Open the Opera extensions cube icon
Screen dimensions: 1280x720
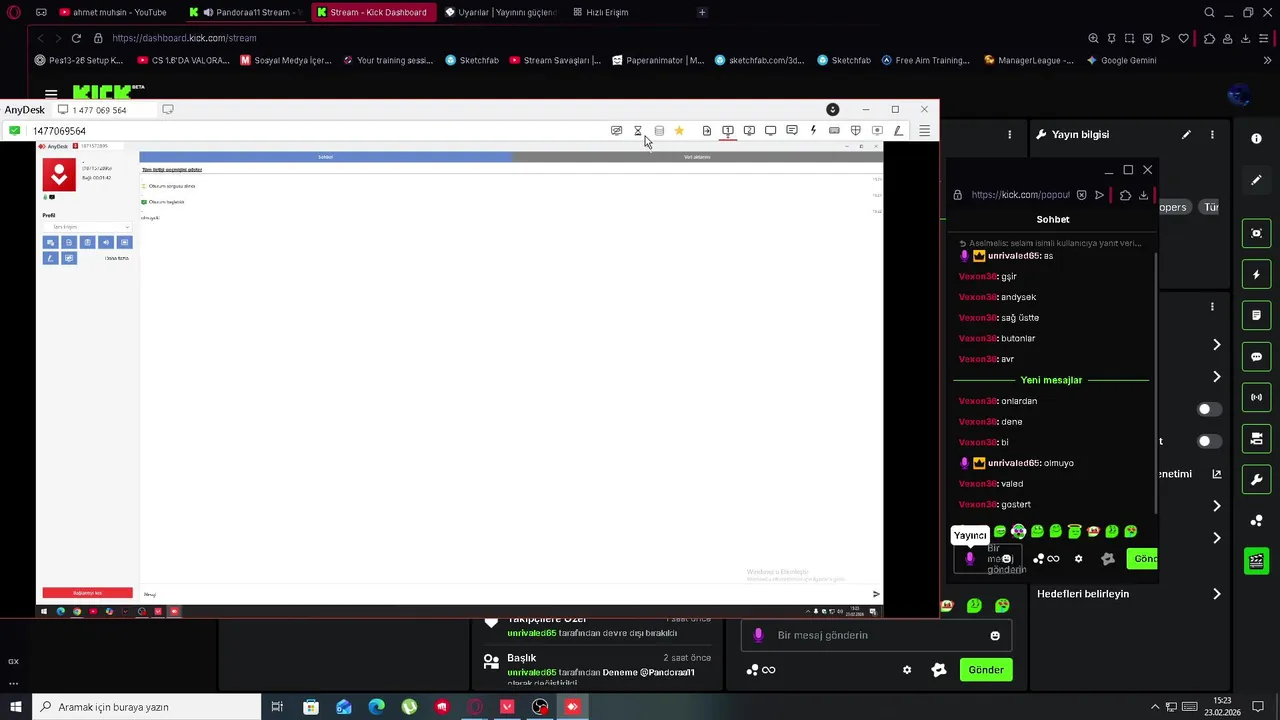click(x=1208, y=38)
